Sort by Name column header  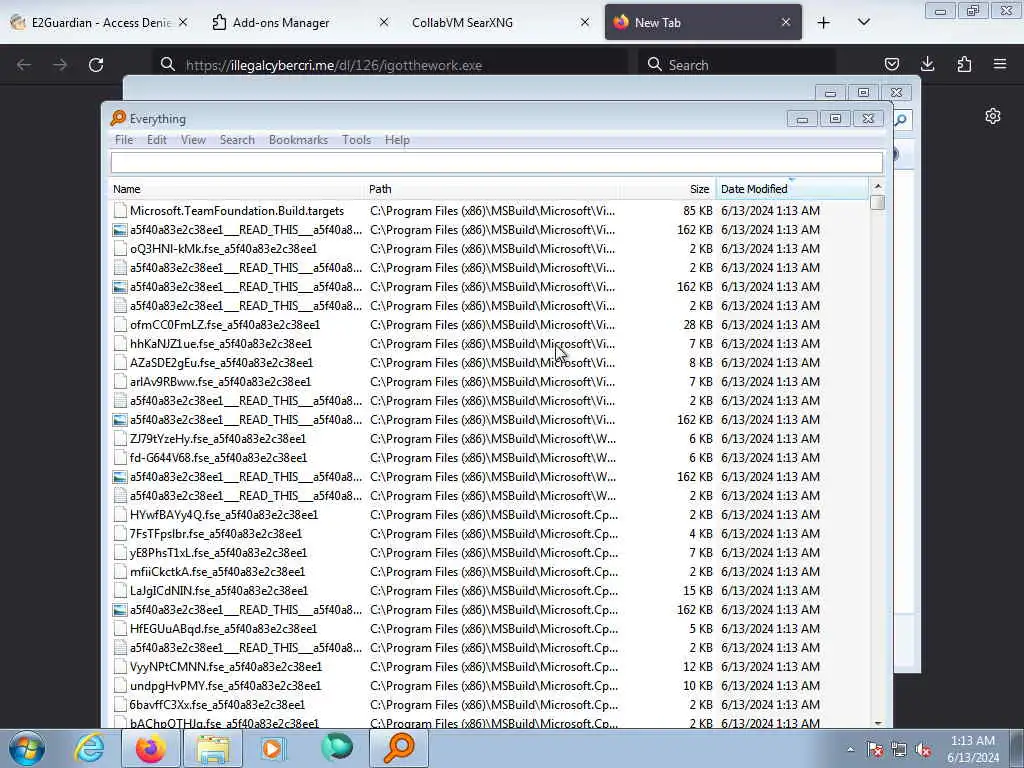[x=236, y=189]
